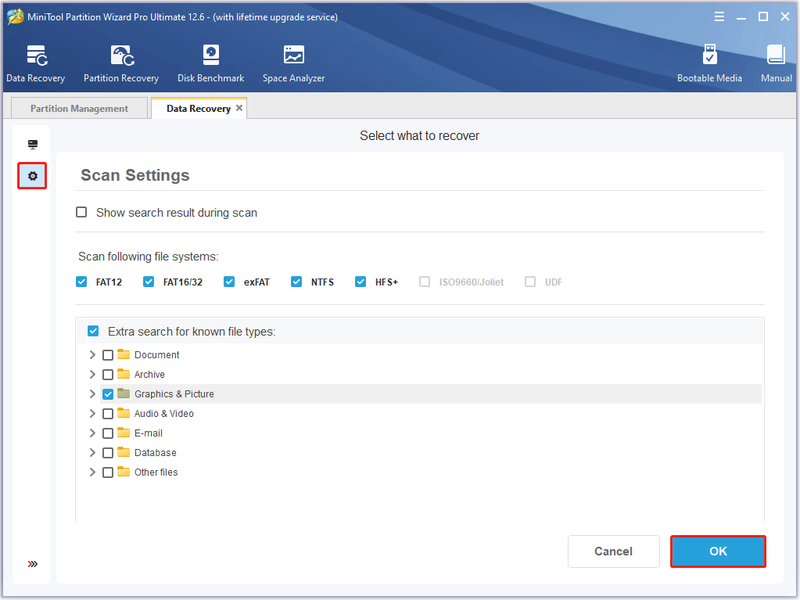Expand the Audio & Video folder
The image size is (800, 600).
pos(92,413)
